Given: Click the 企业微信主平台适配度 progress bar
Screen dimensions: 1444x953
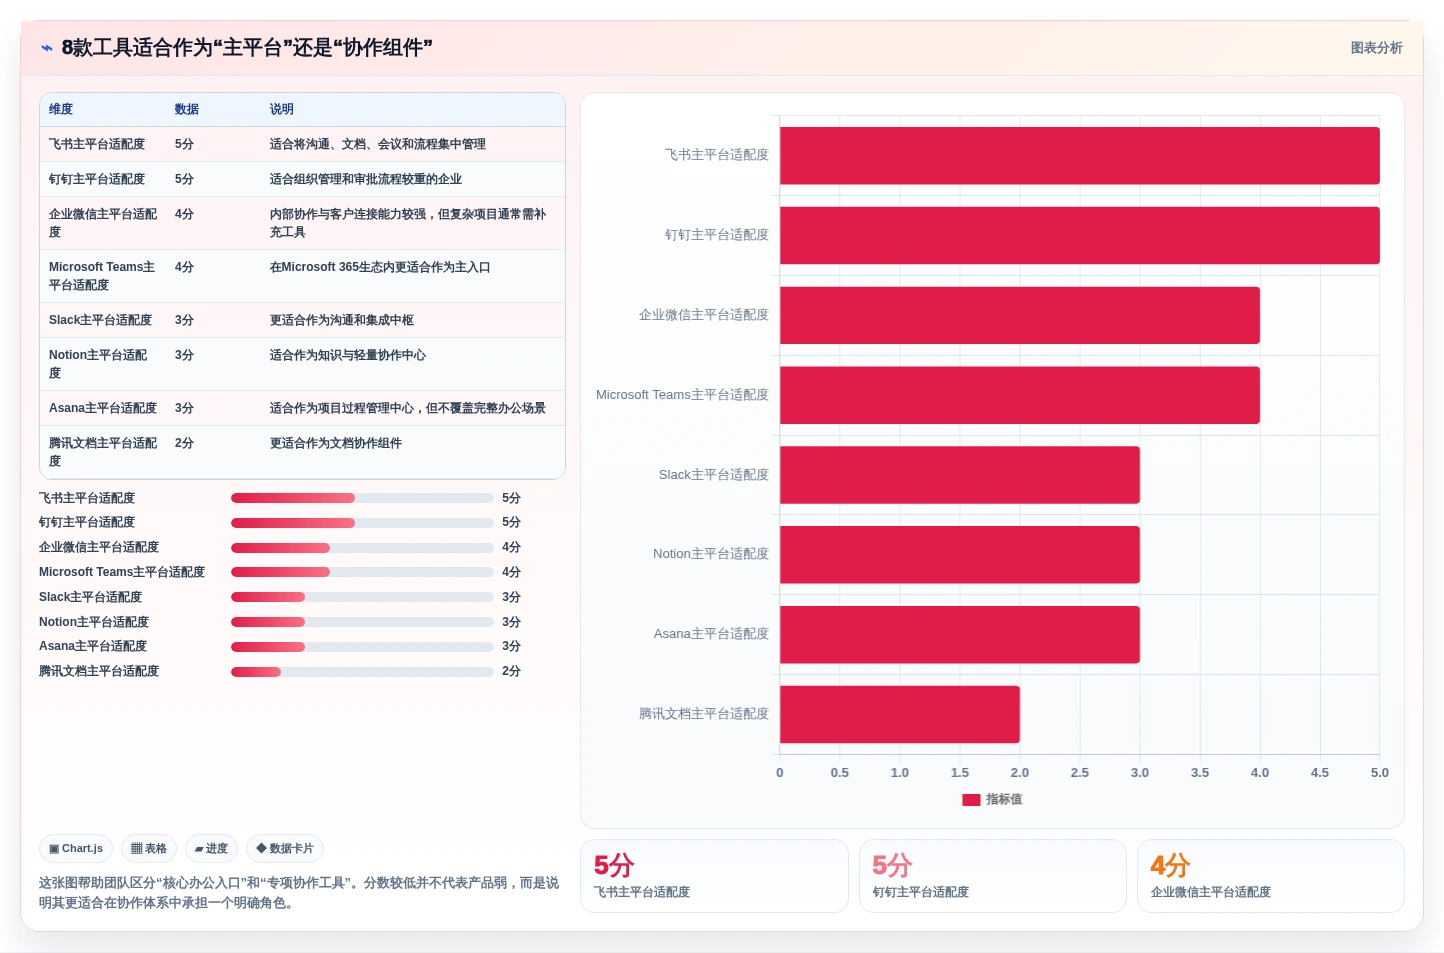Looking at the screenshot, I should tap(362, 547).
